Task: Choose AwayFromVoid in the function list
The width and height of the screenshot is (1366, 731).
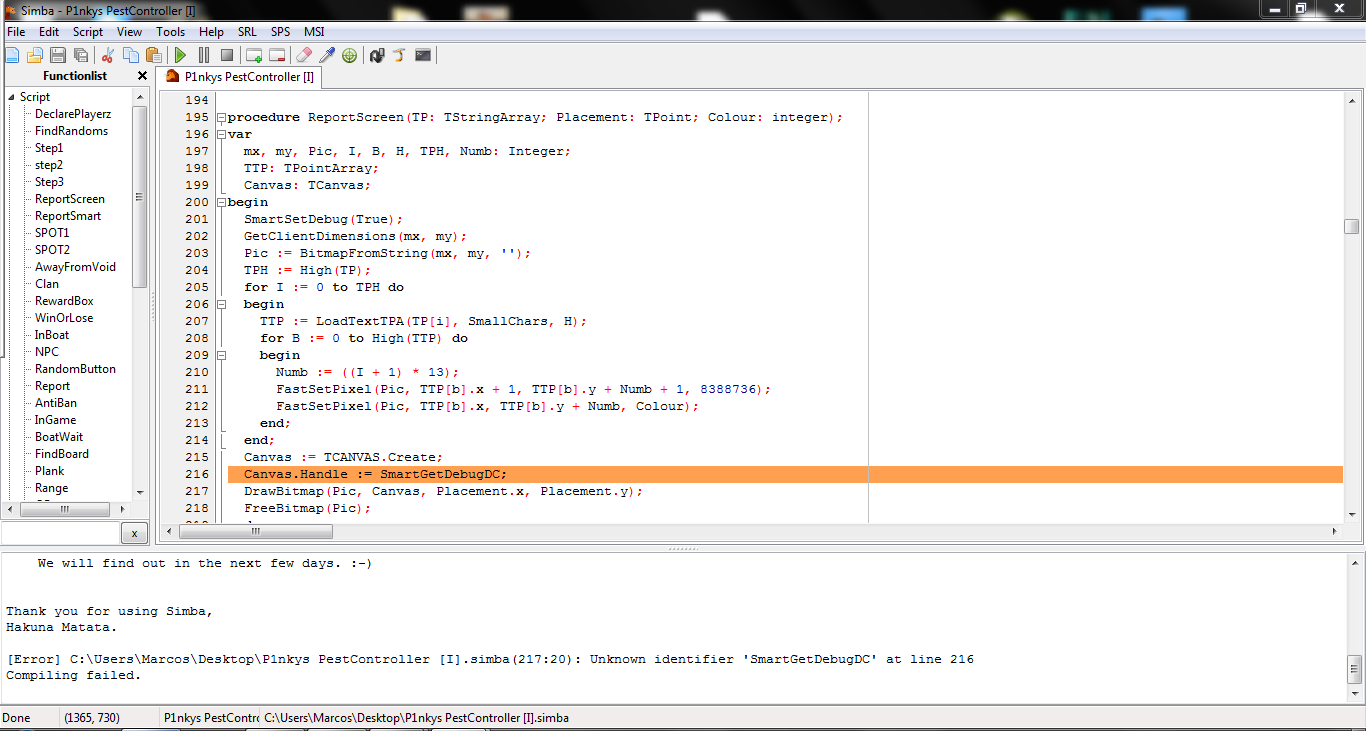Action: tap(75, 267)
